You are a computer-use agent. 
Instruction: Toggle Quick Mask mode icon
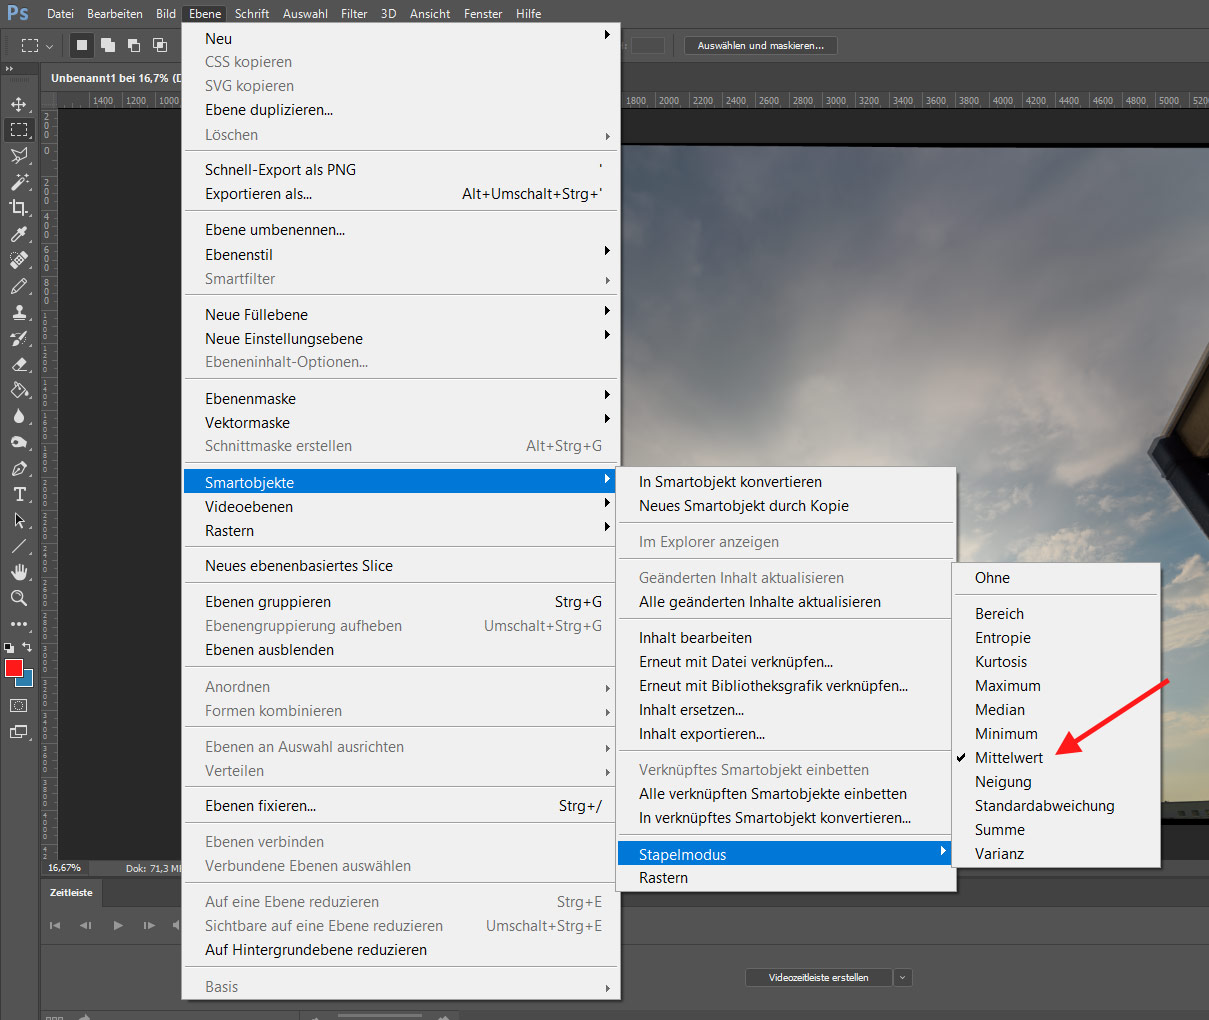(x=19, y=706)
